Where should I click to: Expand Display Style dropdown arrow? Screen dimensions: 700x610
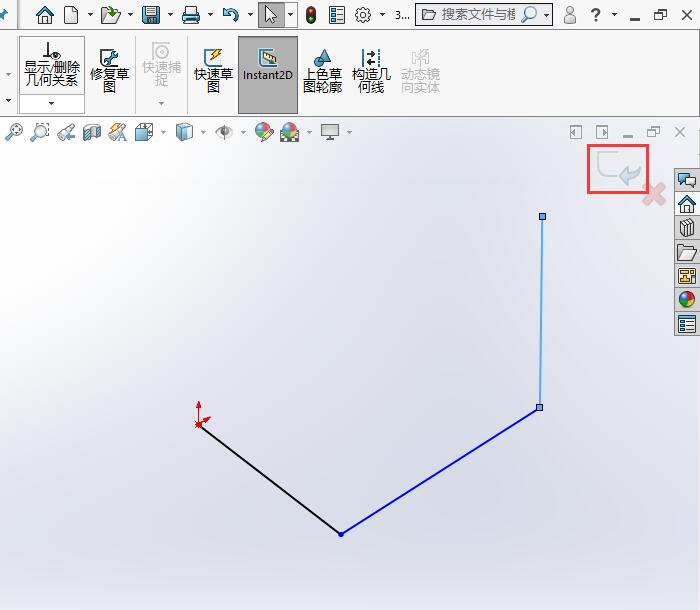click(x=203, y=132)
